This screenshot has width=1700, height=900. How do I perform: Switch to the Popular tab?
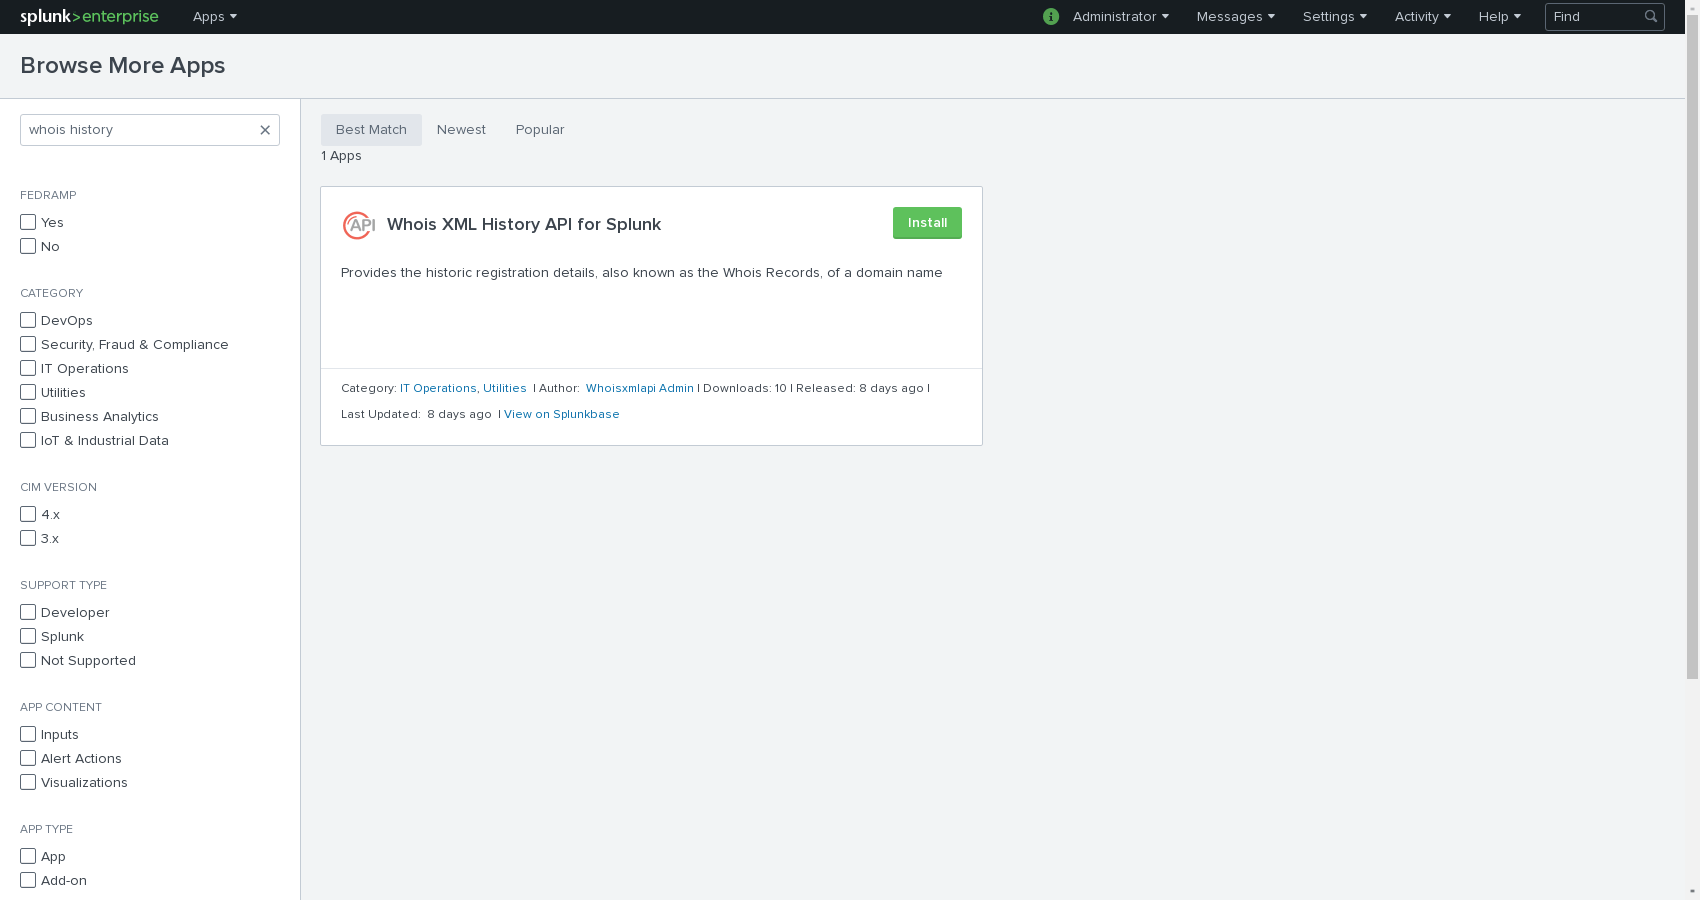point(540,130)
